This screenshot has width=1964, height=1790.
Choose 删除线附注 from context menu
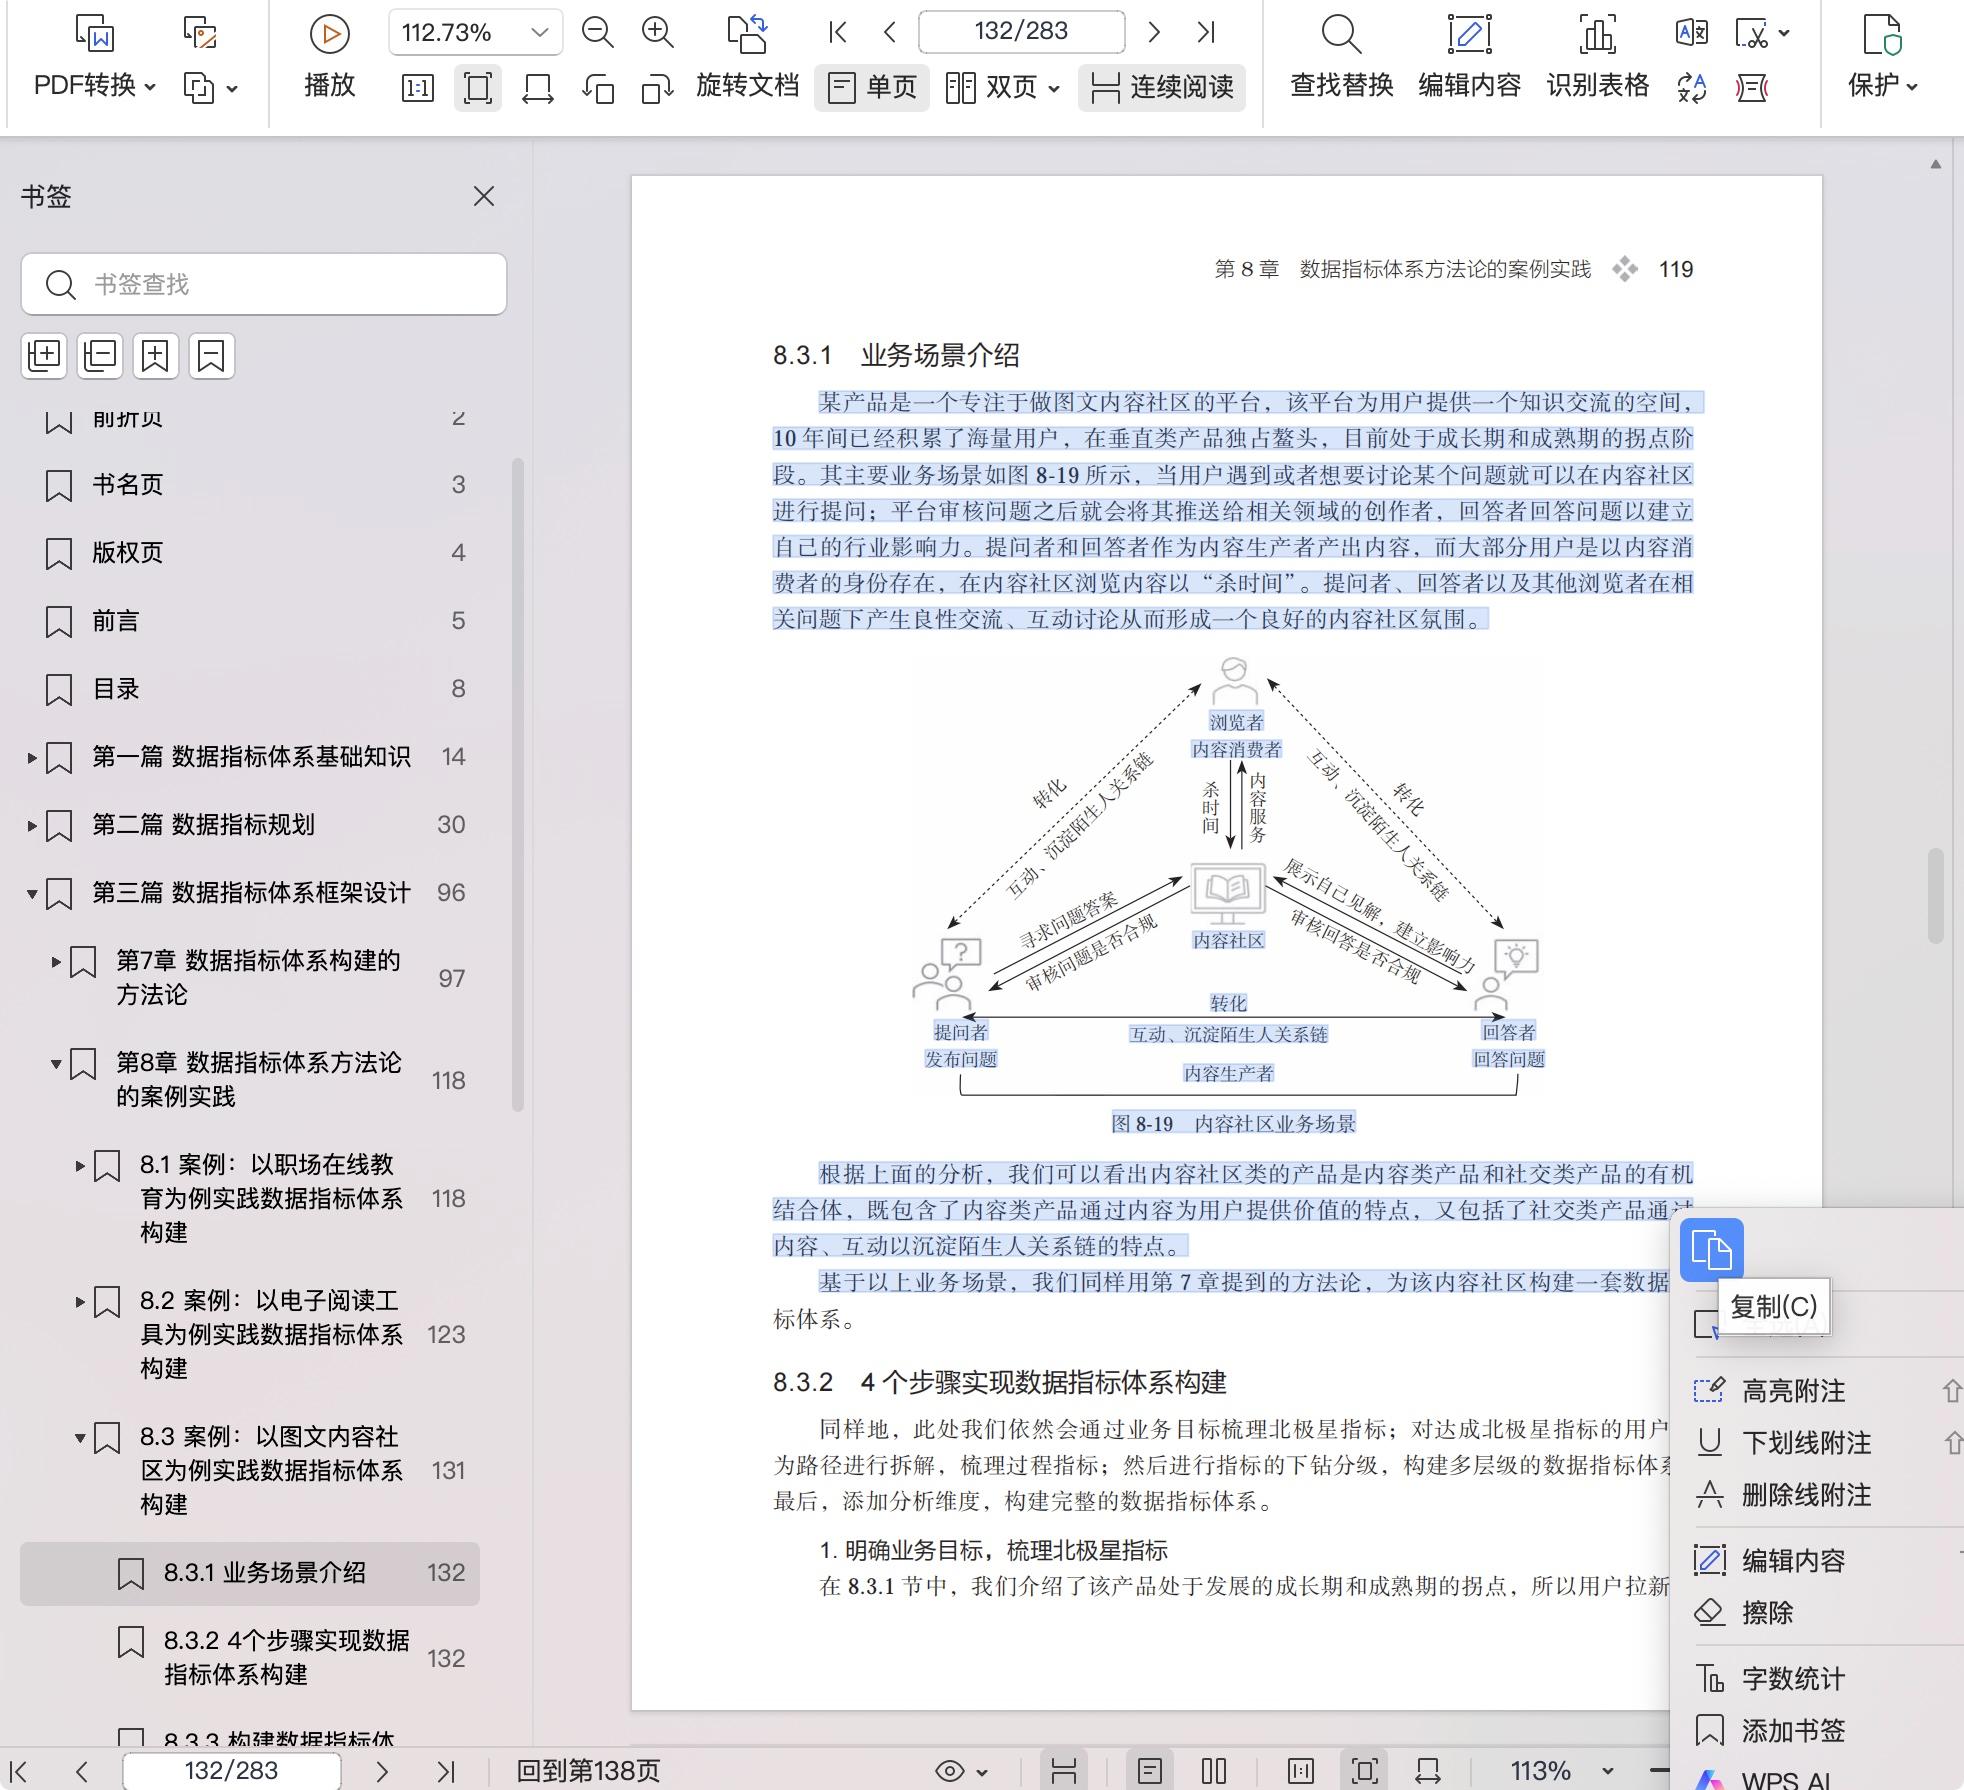point(1805,1495)
